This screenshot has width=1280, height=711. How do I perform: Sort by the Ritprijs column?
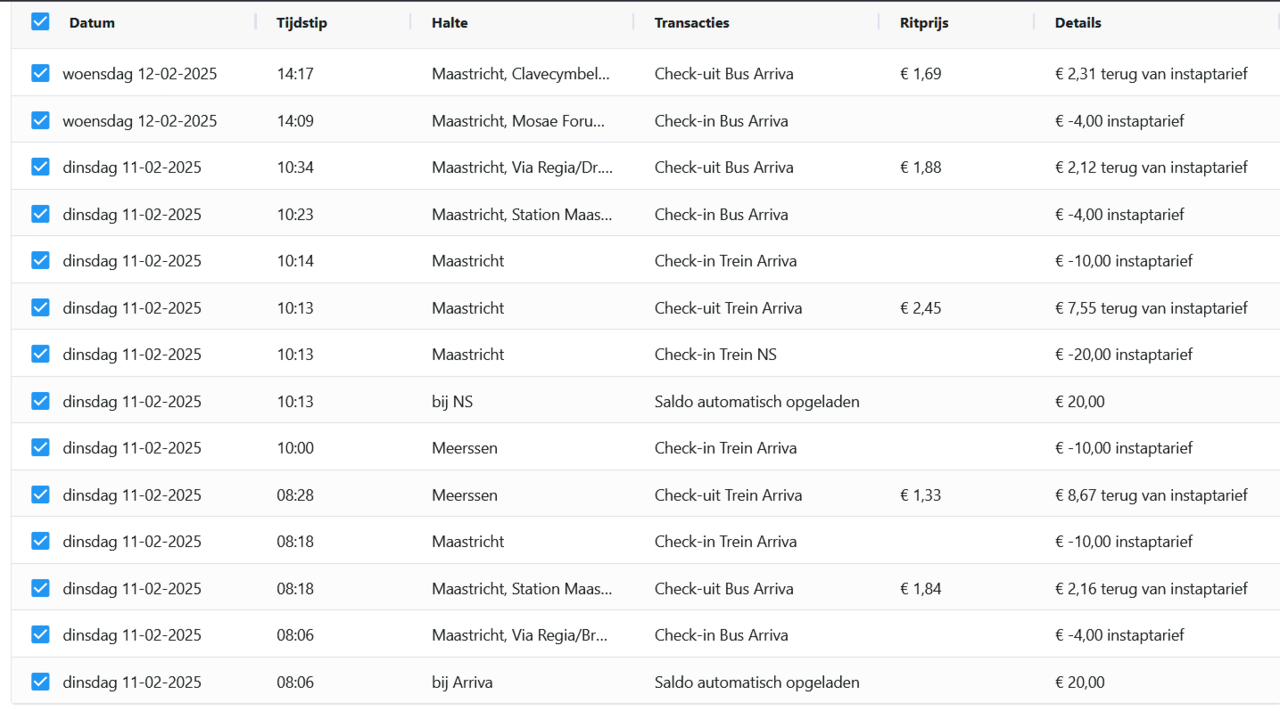922,22
